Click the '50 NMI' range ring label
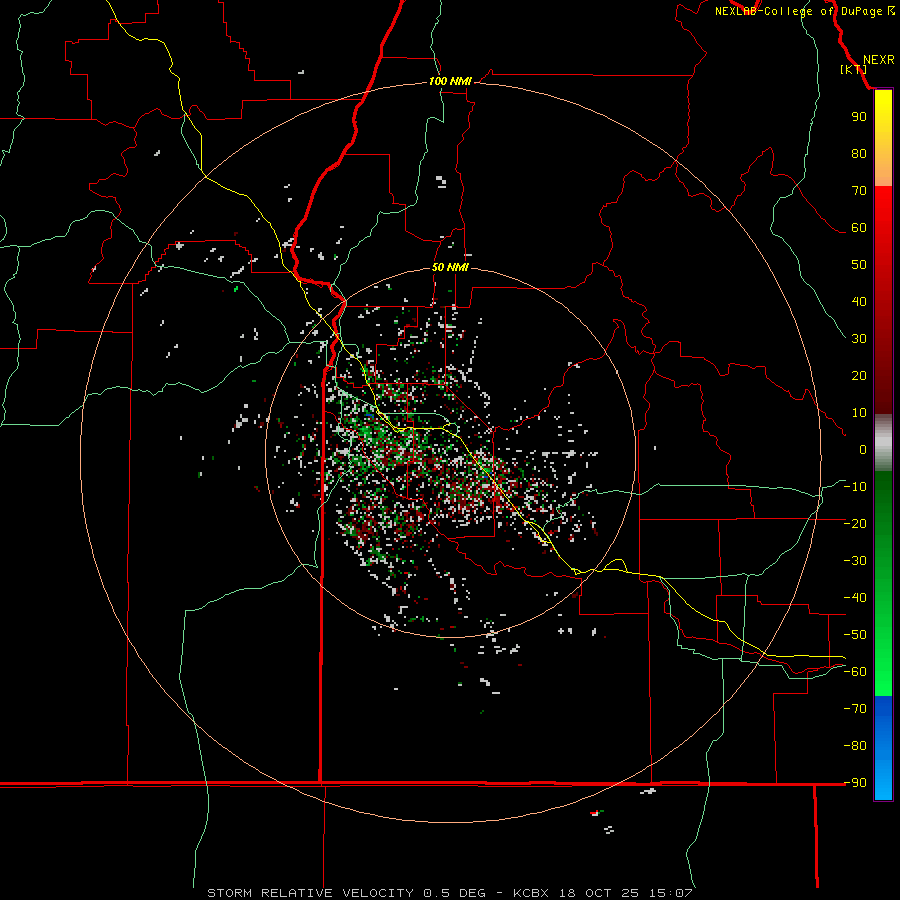Image resolution: width=900 pixels, height=900 pixels. coord(450,267)
